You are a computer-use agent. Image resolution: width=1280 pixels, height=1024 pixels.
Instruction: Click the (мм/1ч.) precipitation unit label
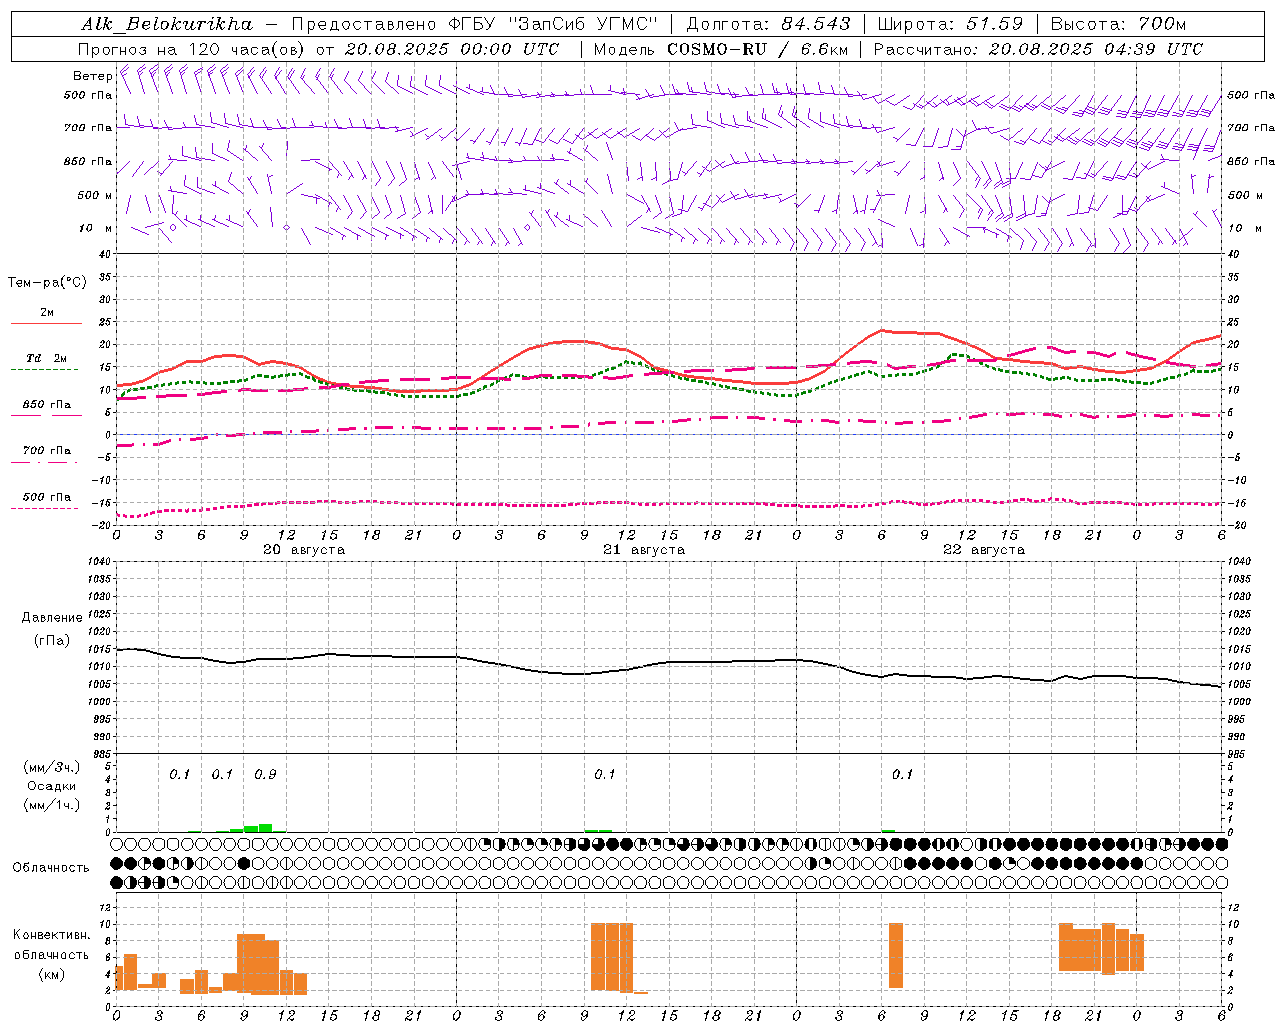pyautogui.click(x=52, y=805)
